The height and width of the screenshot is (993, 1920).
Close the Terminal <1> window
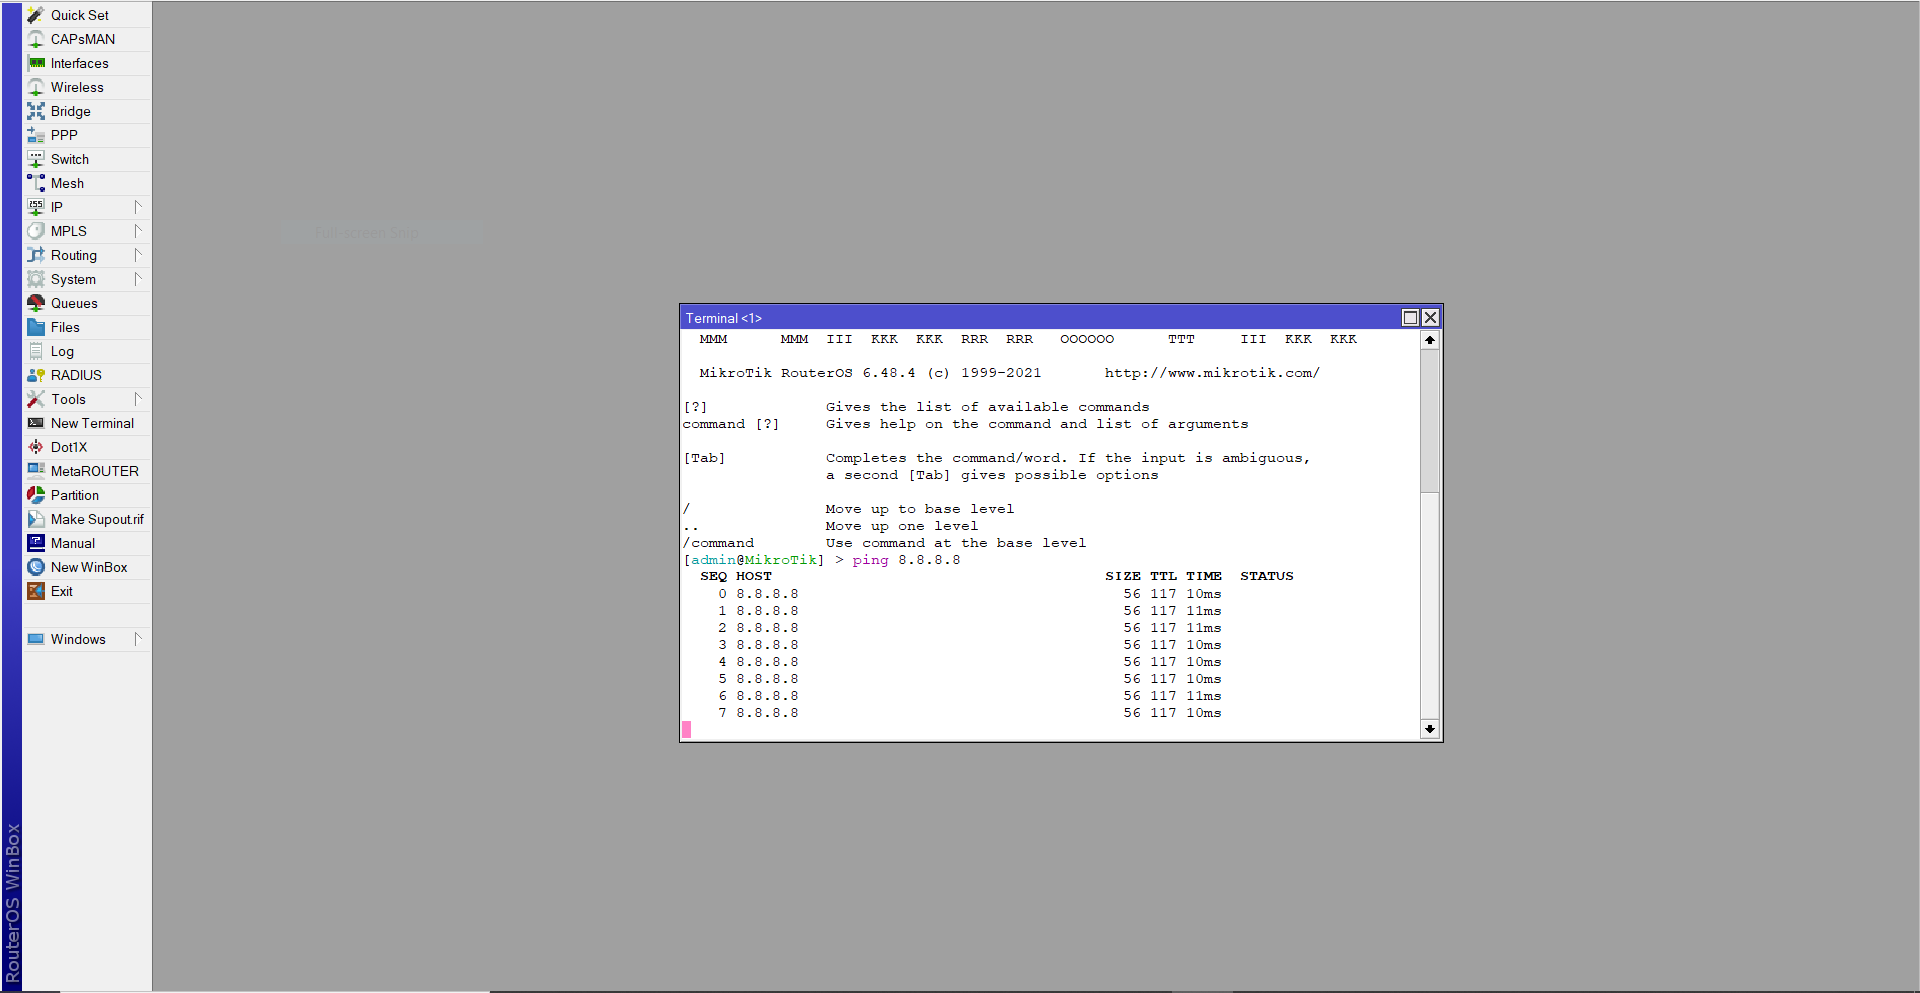coord(1430,317)
